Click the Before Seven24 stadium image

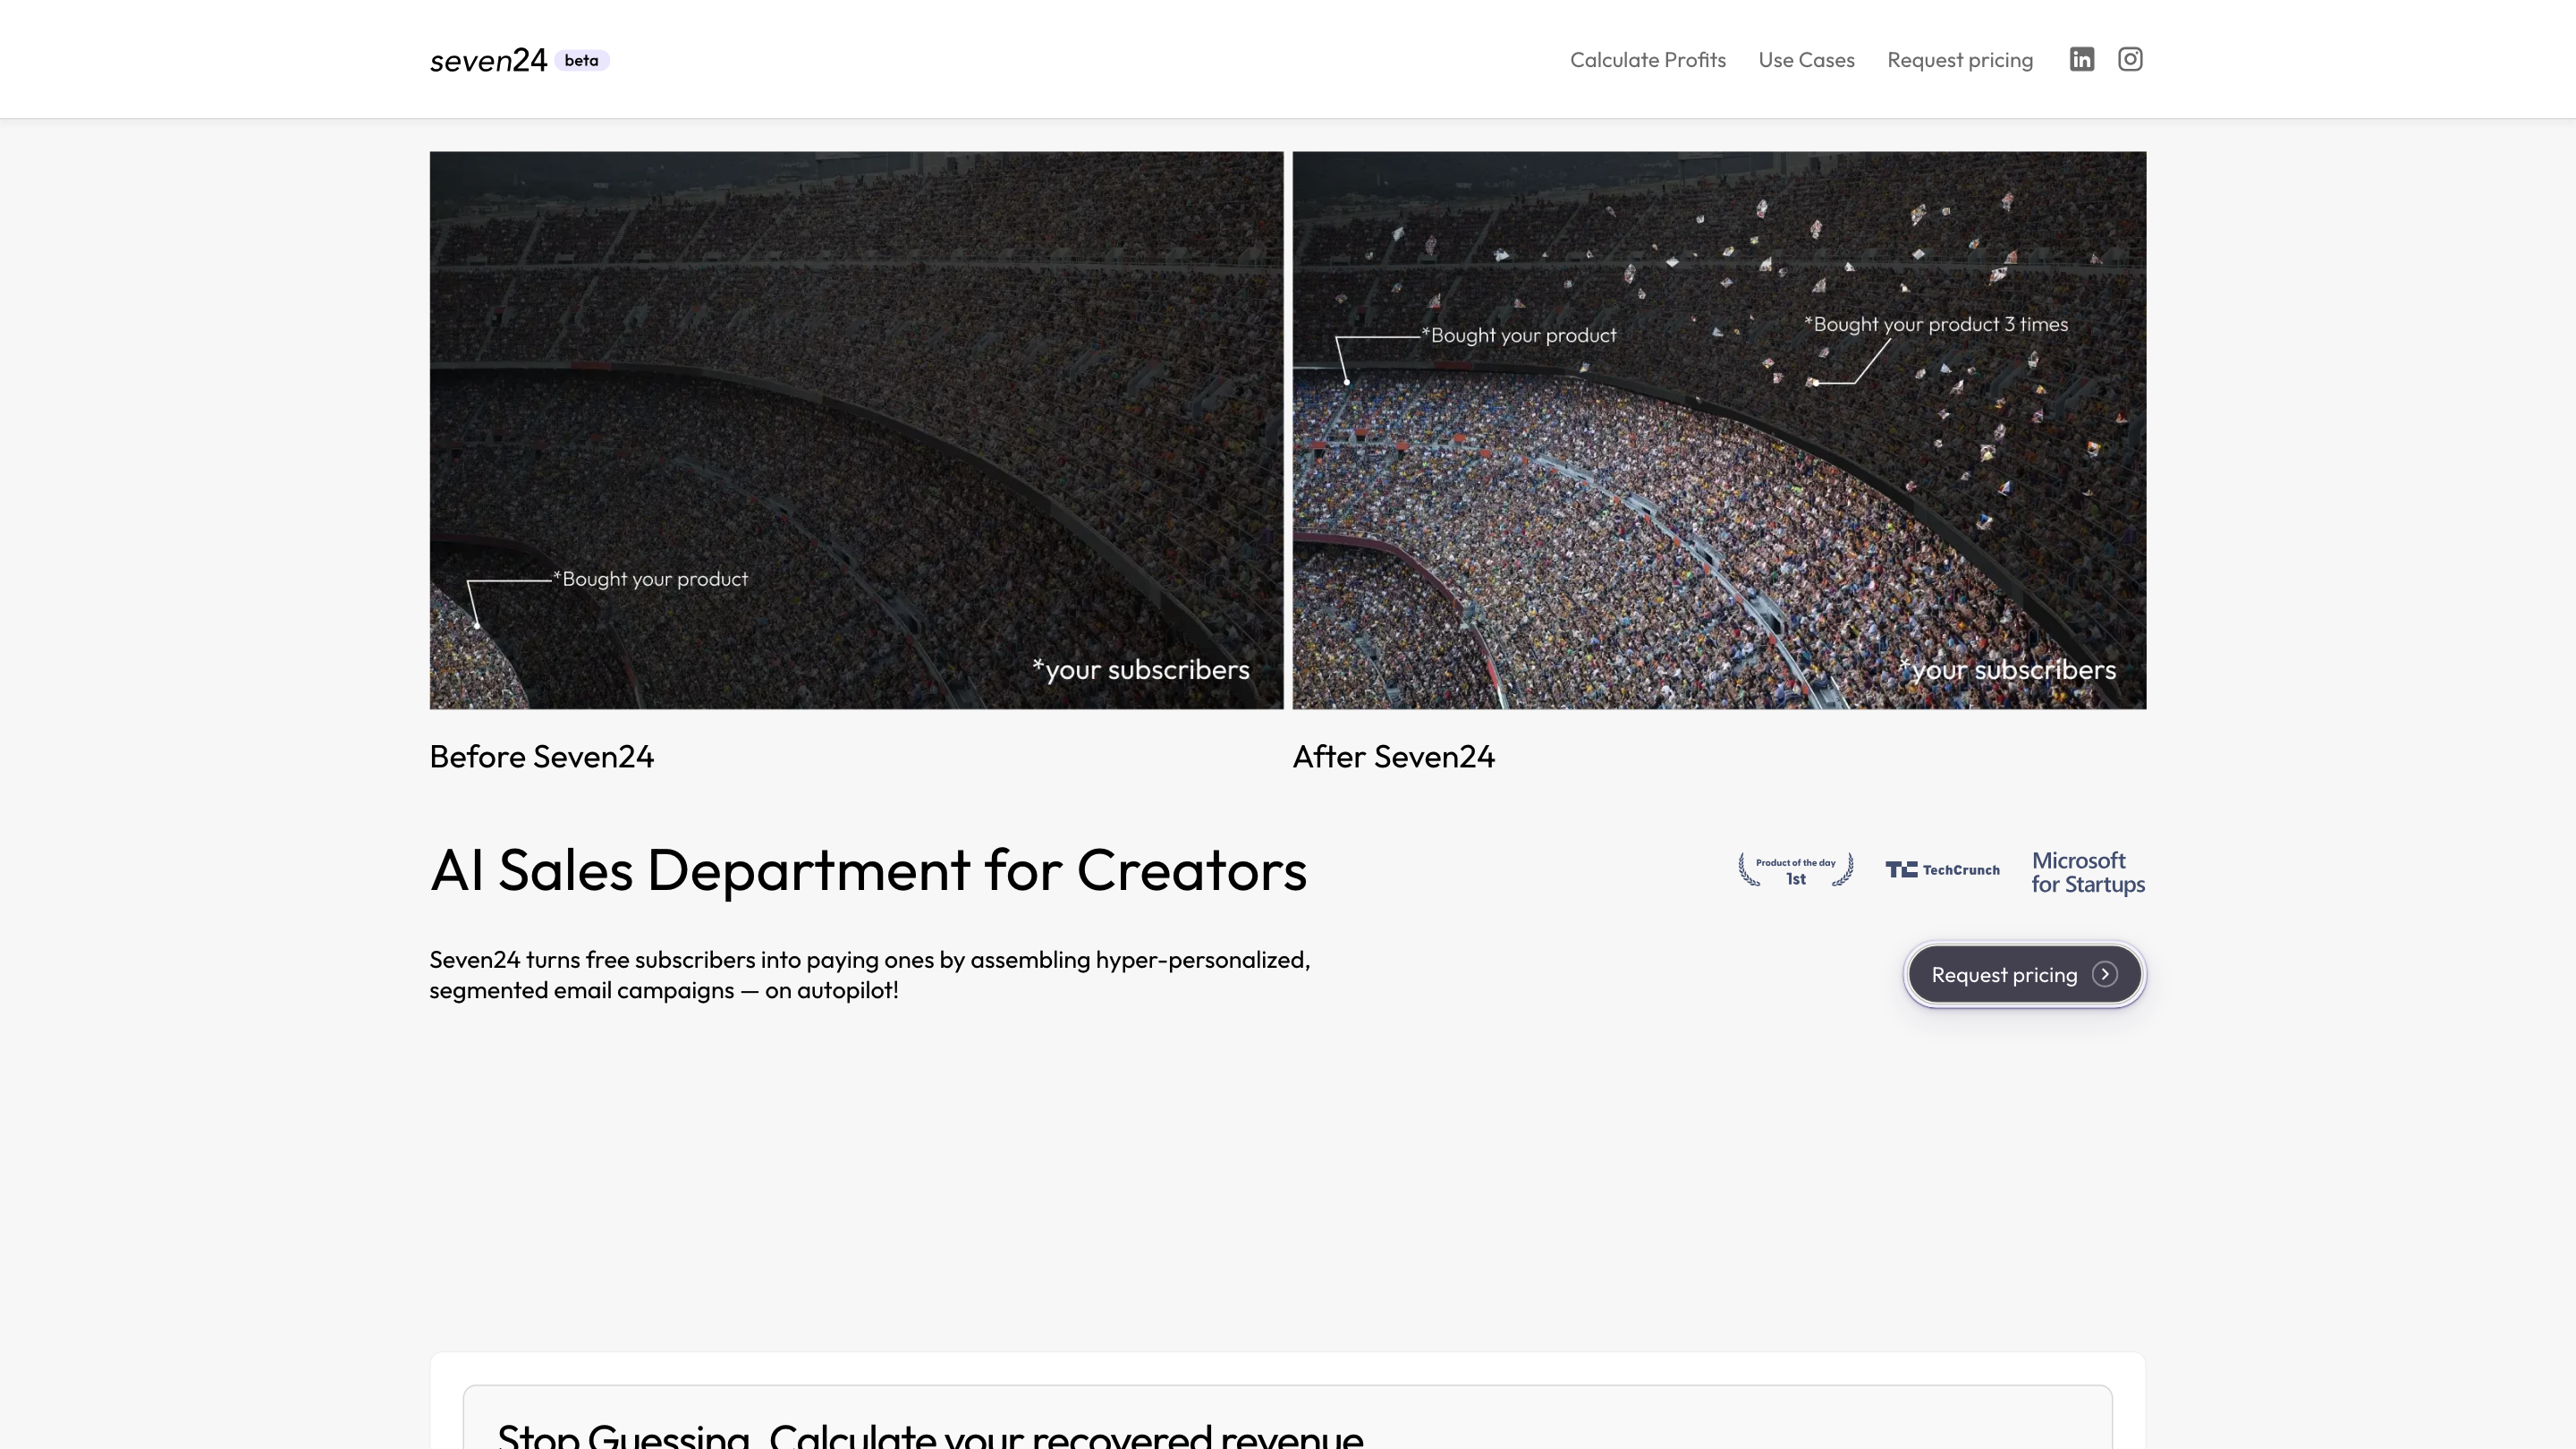point(856,400)
